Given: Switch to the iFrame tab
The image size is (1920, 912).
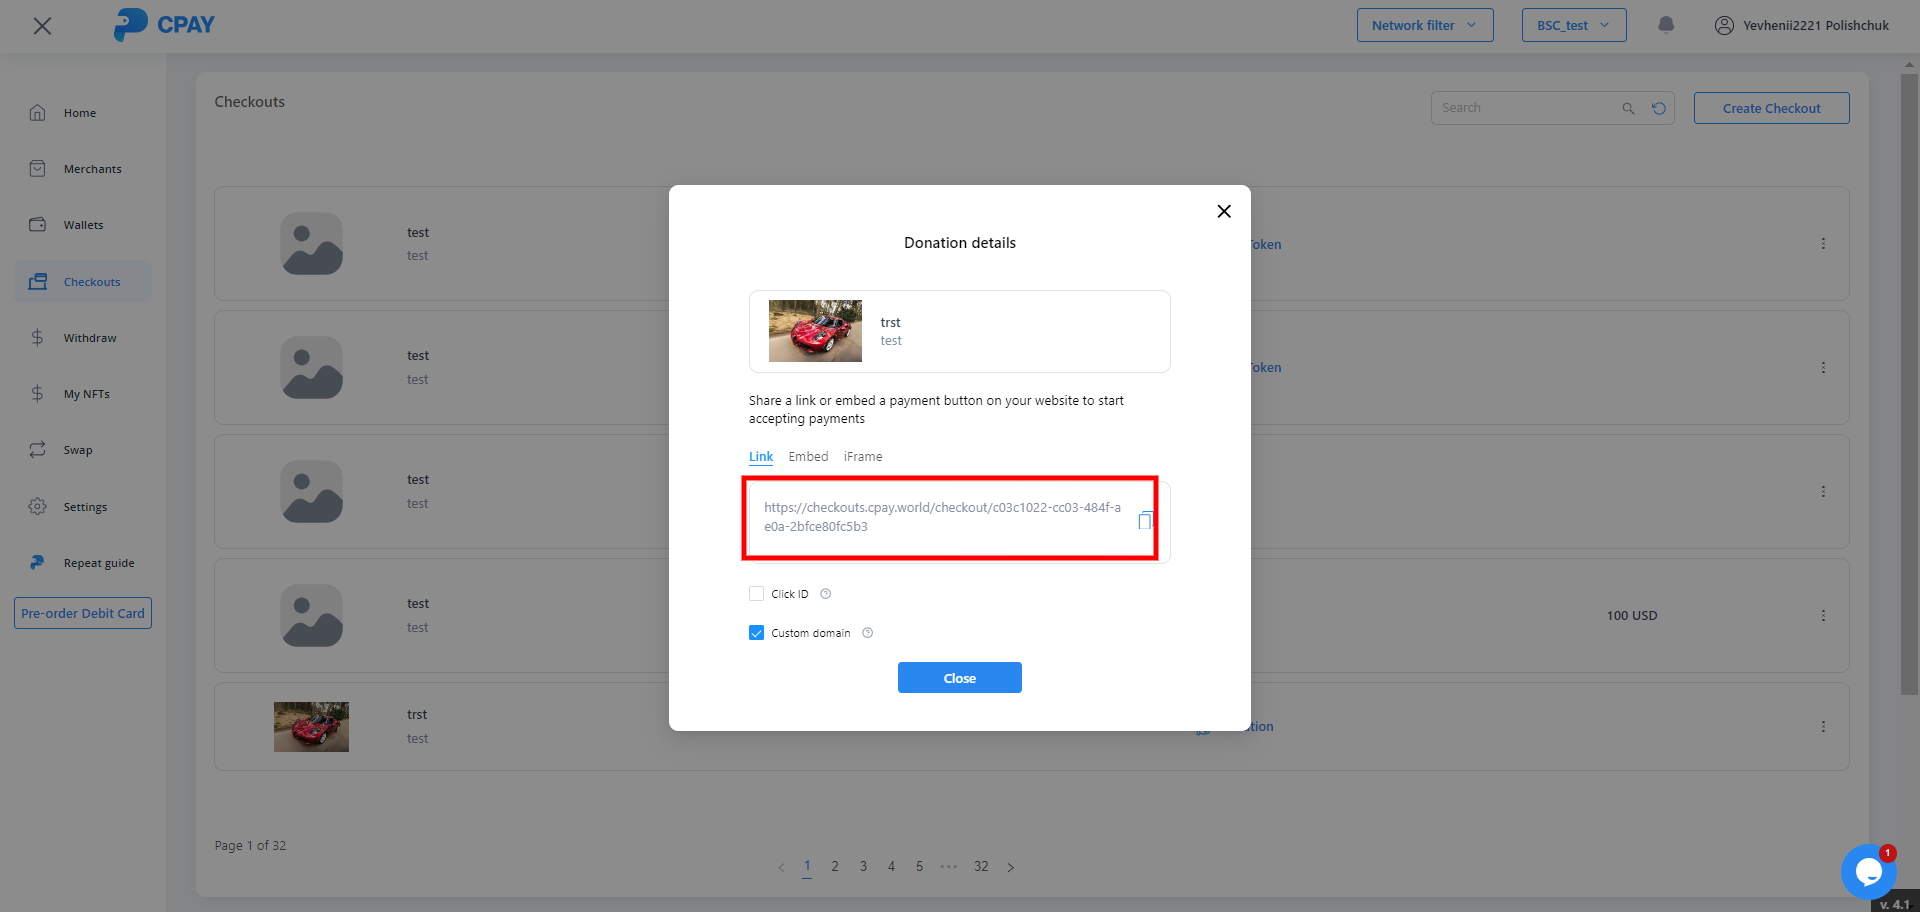Looking at the screenshot, I should click(862, 457).
